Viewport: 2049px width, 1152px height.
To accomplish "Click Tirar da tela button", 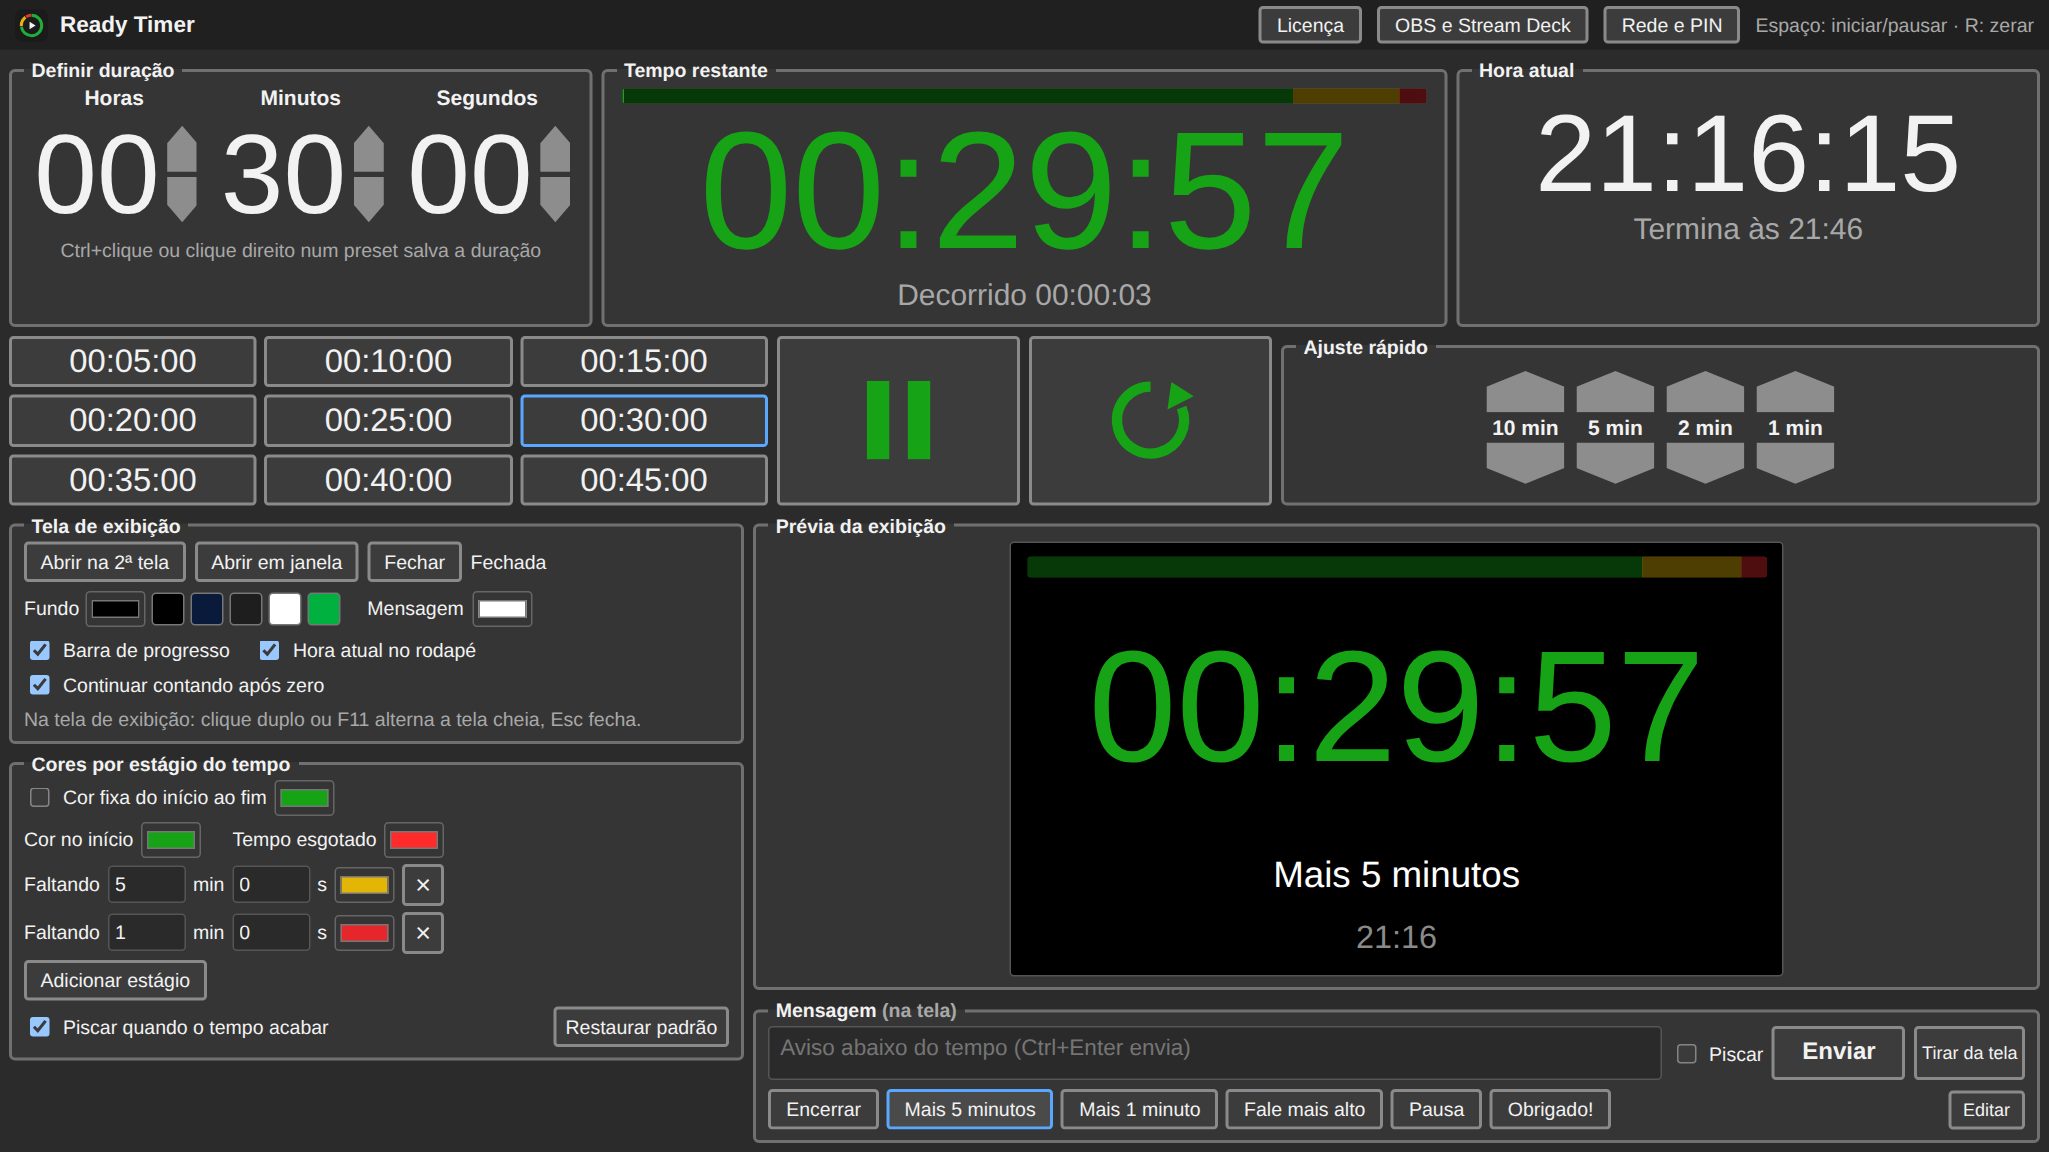I will [x=1969, y=1052].
